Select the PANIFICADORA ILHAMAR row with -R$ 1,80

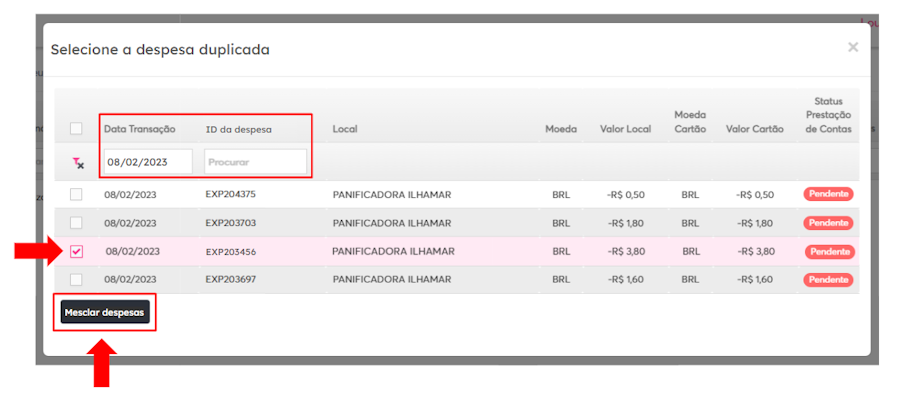pos(392,223)
